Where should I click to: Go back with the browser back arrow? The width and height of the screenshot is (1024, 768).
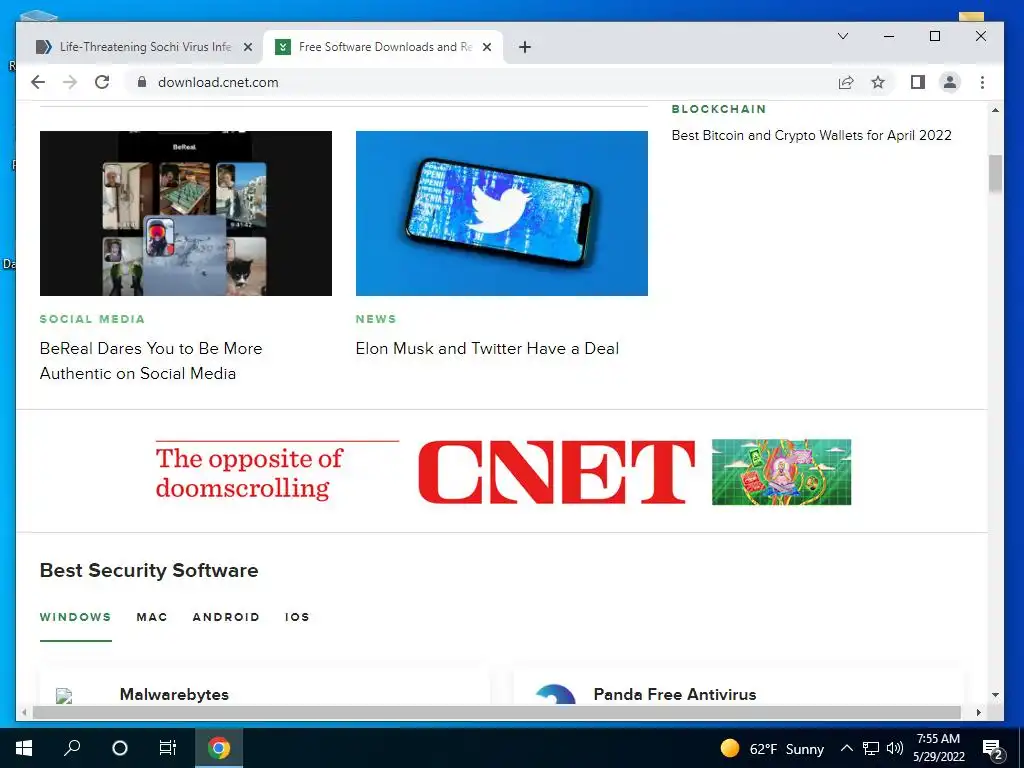pos(38,82)
